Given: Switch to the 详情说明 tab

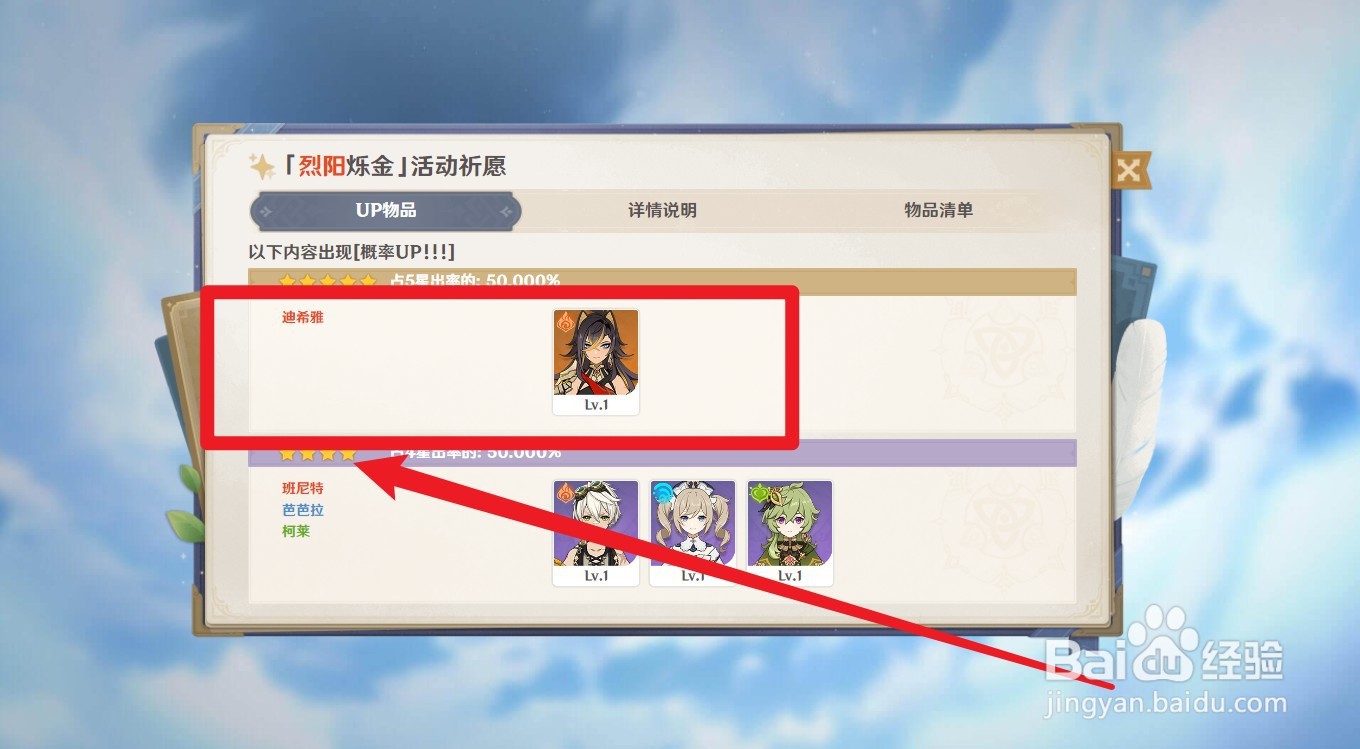Looking at the screenshot, I should tap(662, 211).
